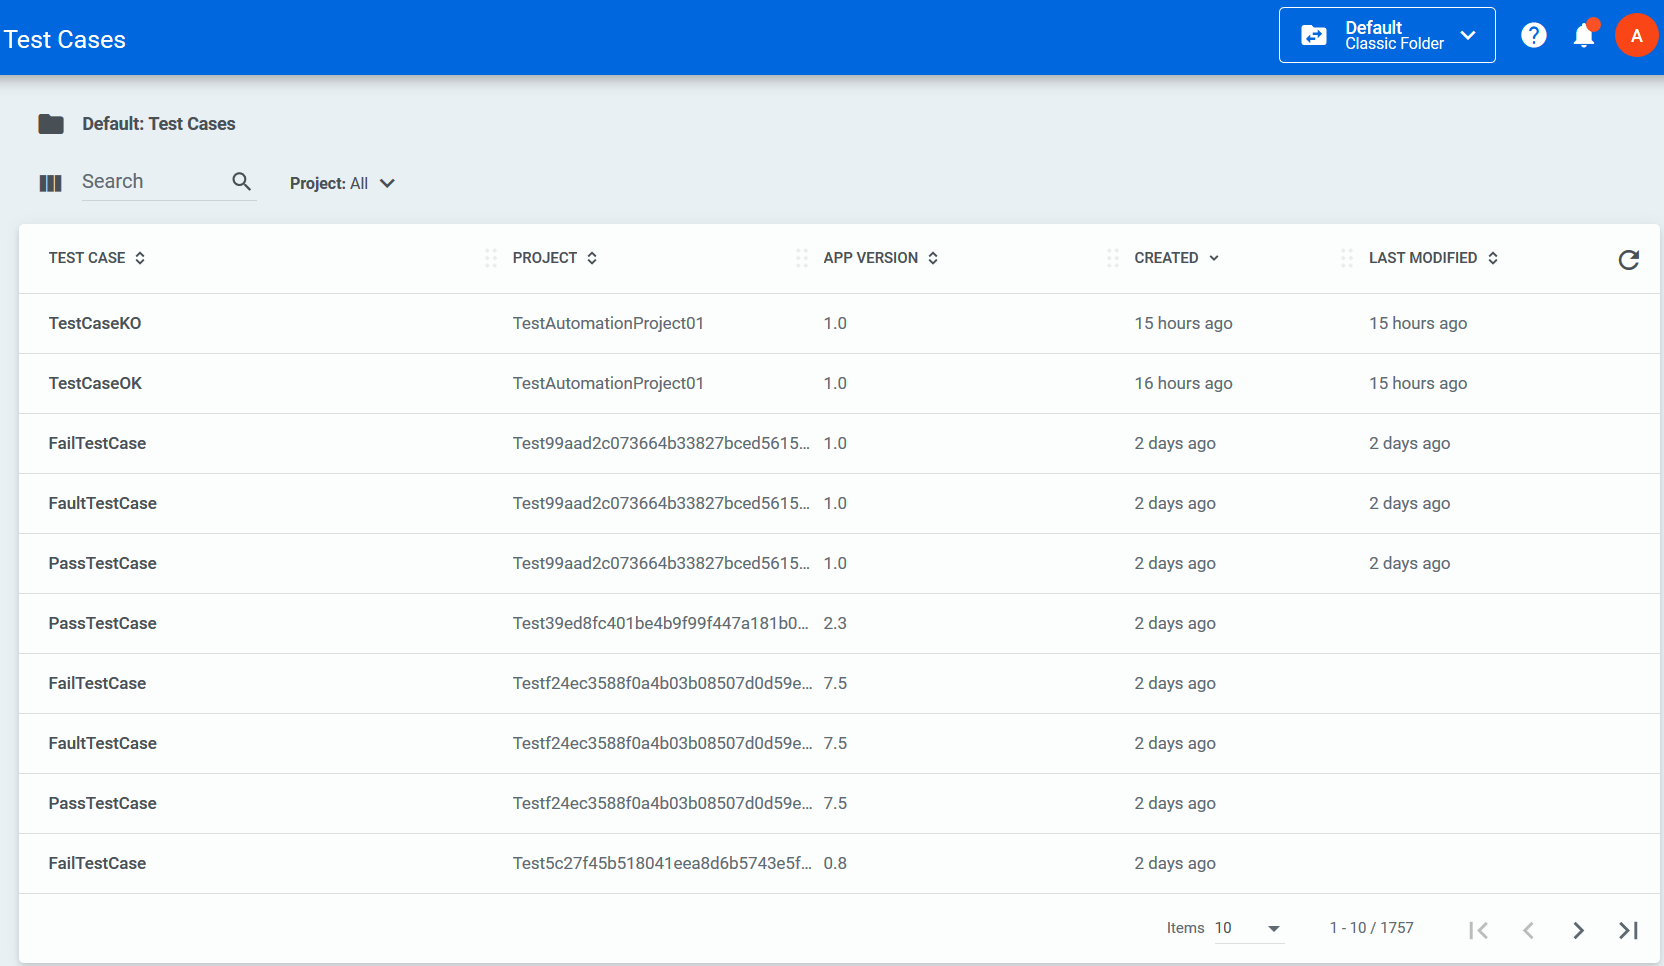The width and height of the screenshot is (1664, 966).
Task: Sort by the Last Modified column header
Action: [1433, 258]
